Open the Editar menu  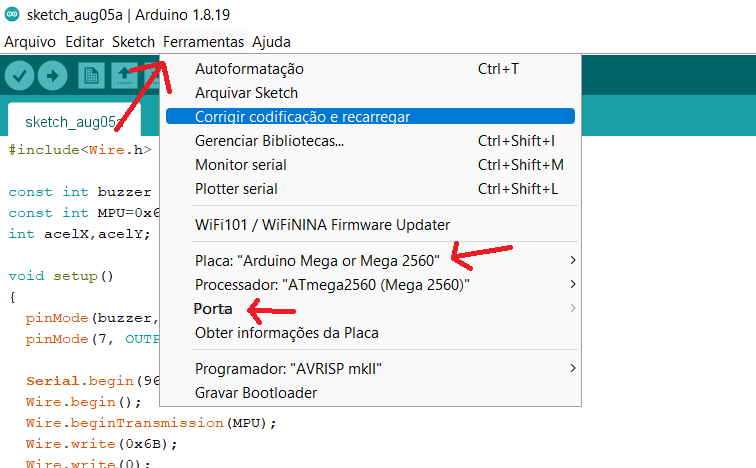(x=84, y=42)
